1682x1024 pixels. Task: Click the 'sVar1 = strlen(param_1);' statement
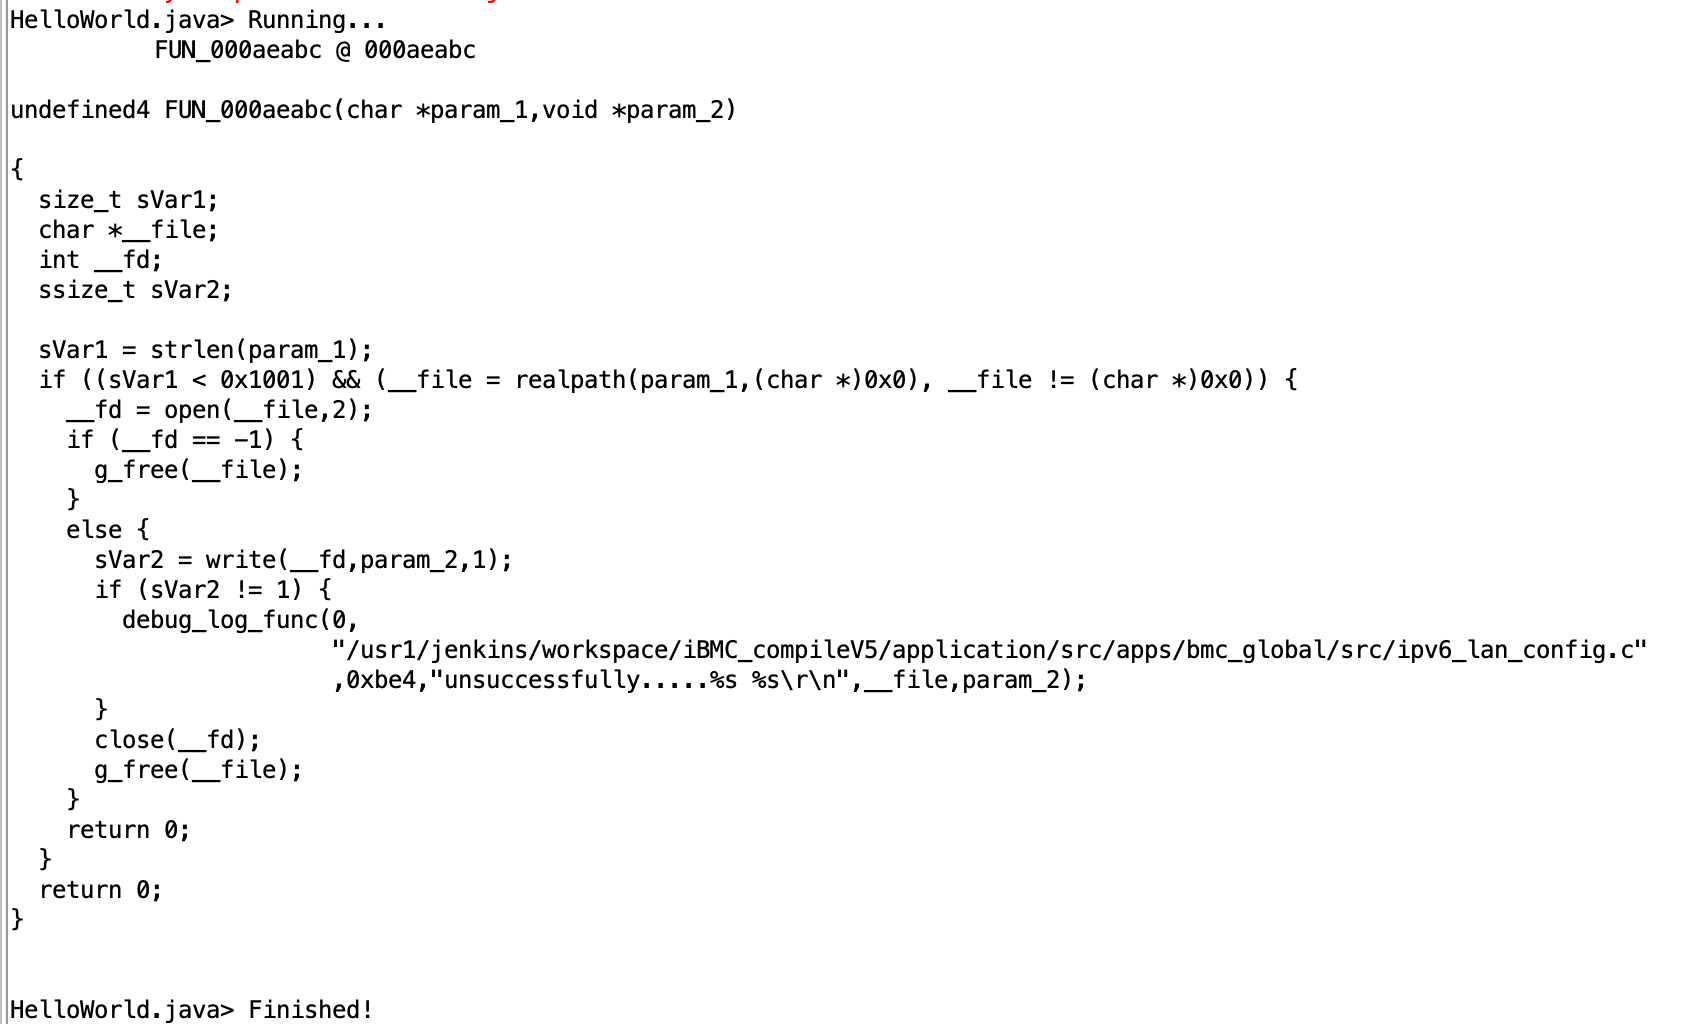click(x=205, y=350)
